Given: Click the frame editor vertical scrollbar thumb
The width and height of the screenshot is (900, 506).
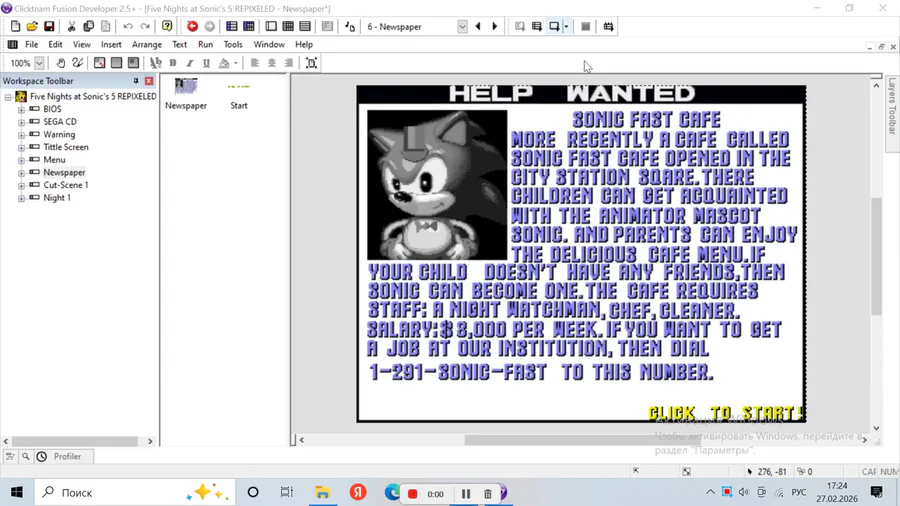Looking at the screenshot, I should 876,256.
